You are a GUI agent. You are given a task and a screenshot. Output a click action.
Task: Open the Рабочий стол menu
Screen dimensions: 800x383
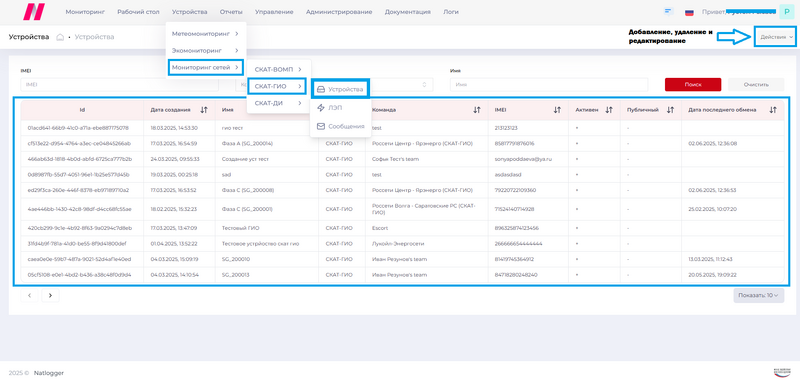(138, 12)
